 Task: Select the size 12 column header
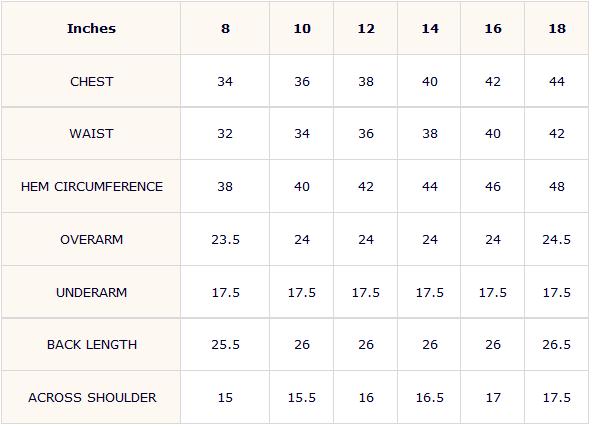click(366, 29)
